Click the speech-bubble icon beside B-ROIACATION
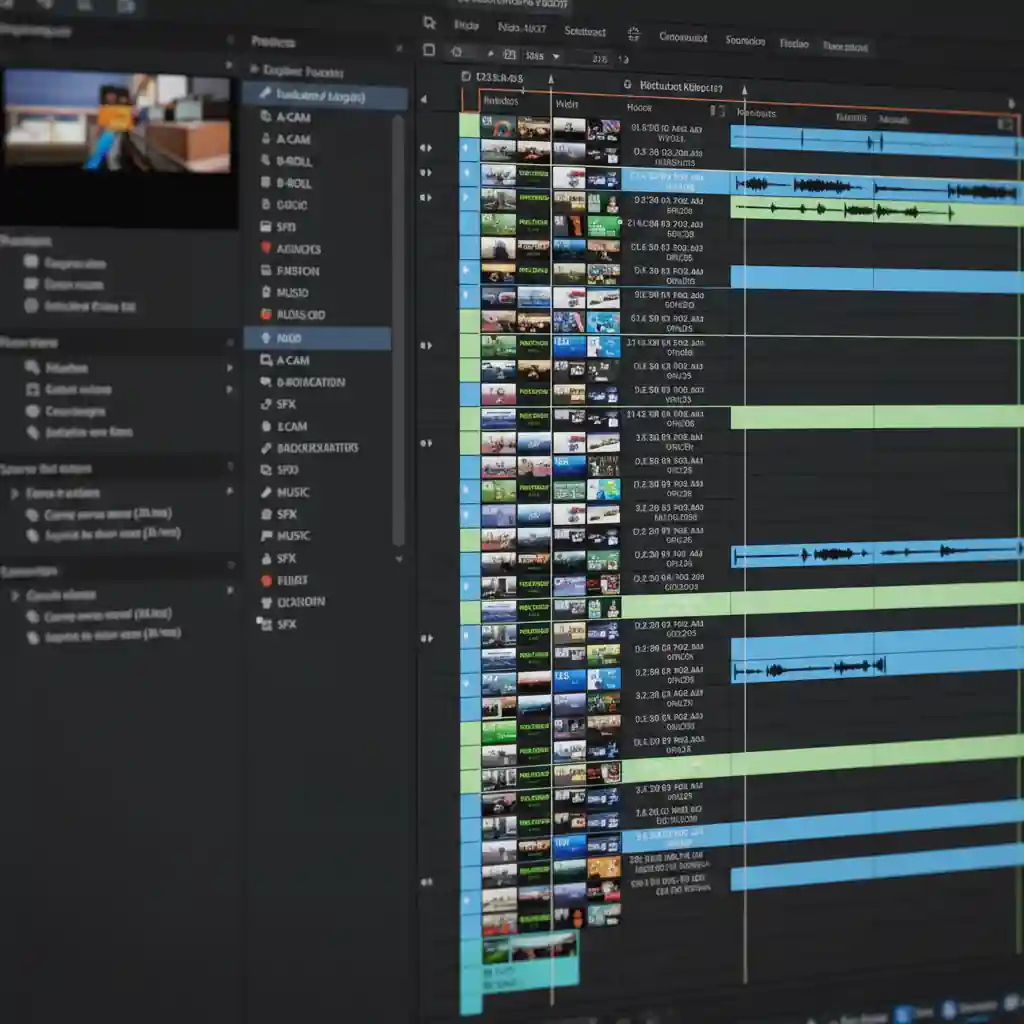Viewport: 1024px width, 1024px height. 266,381
